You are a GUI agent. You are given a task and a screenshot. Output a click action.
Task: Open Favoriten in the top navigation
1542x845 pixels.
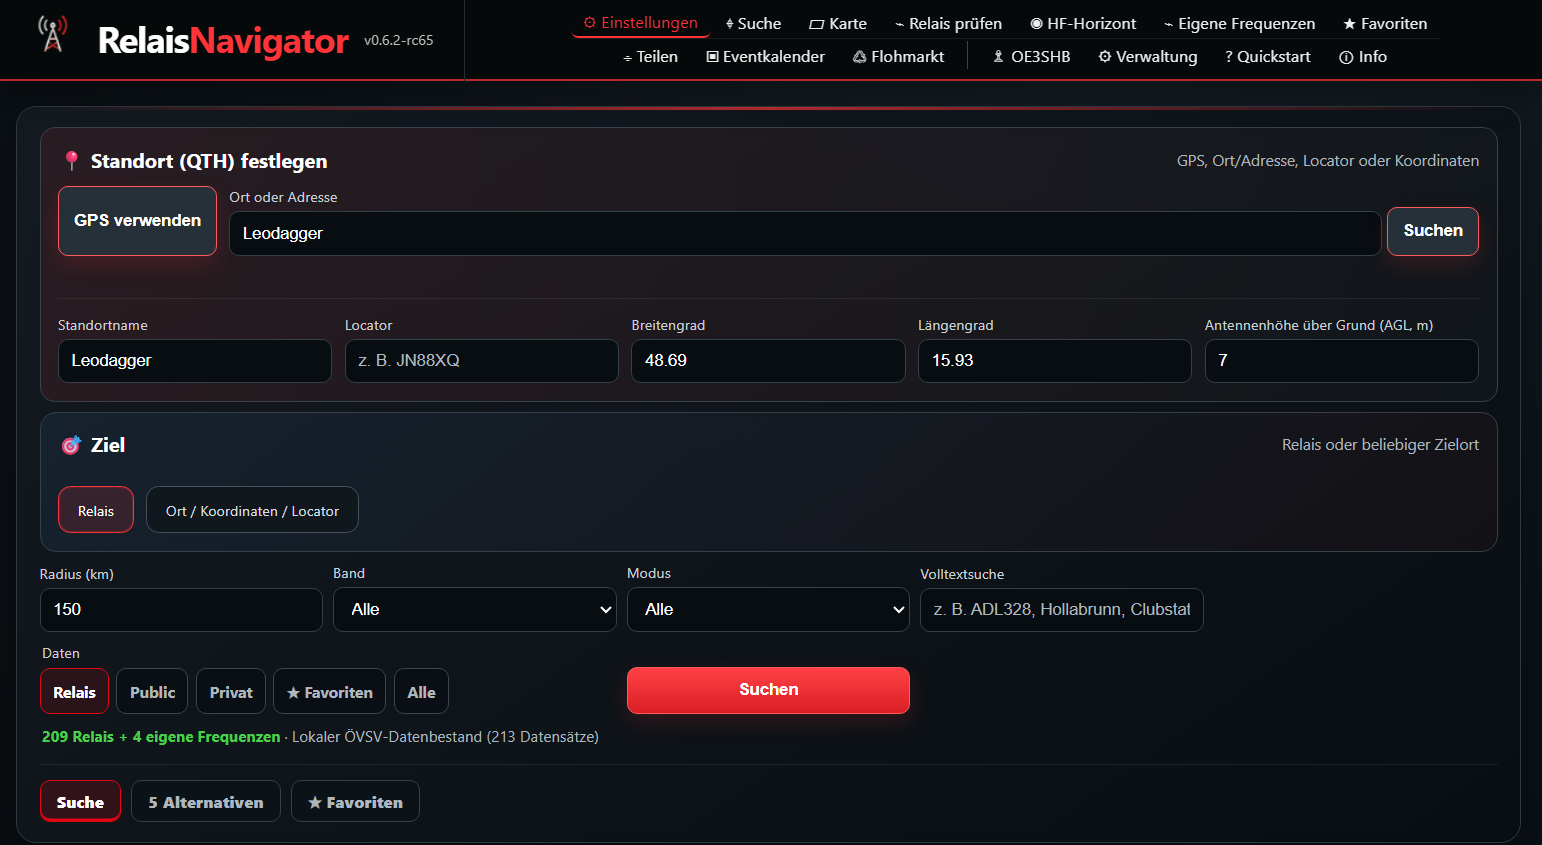coord(1385,24)
